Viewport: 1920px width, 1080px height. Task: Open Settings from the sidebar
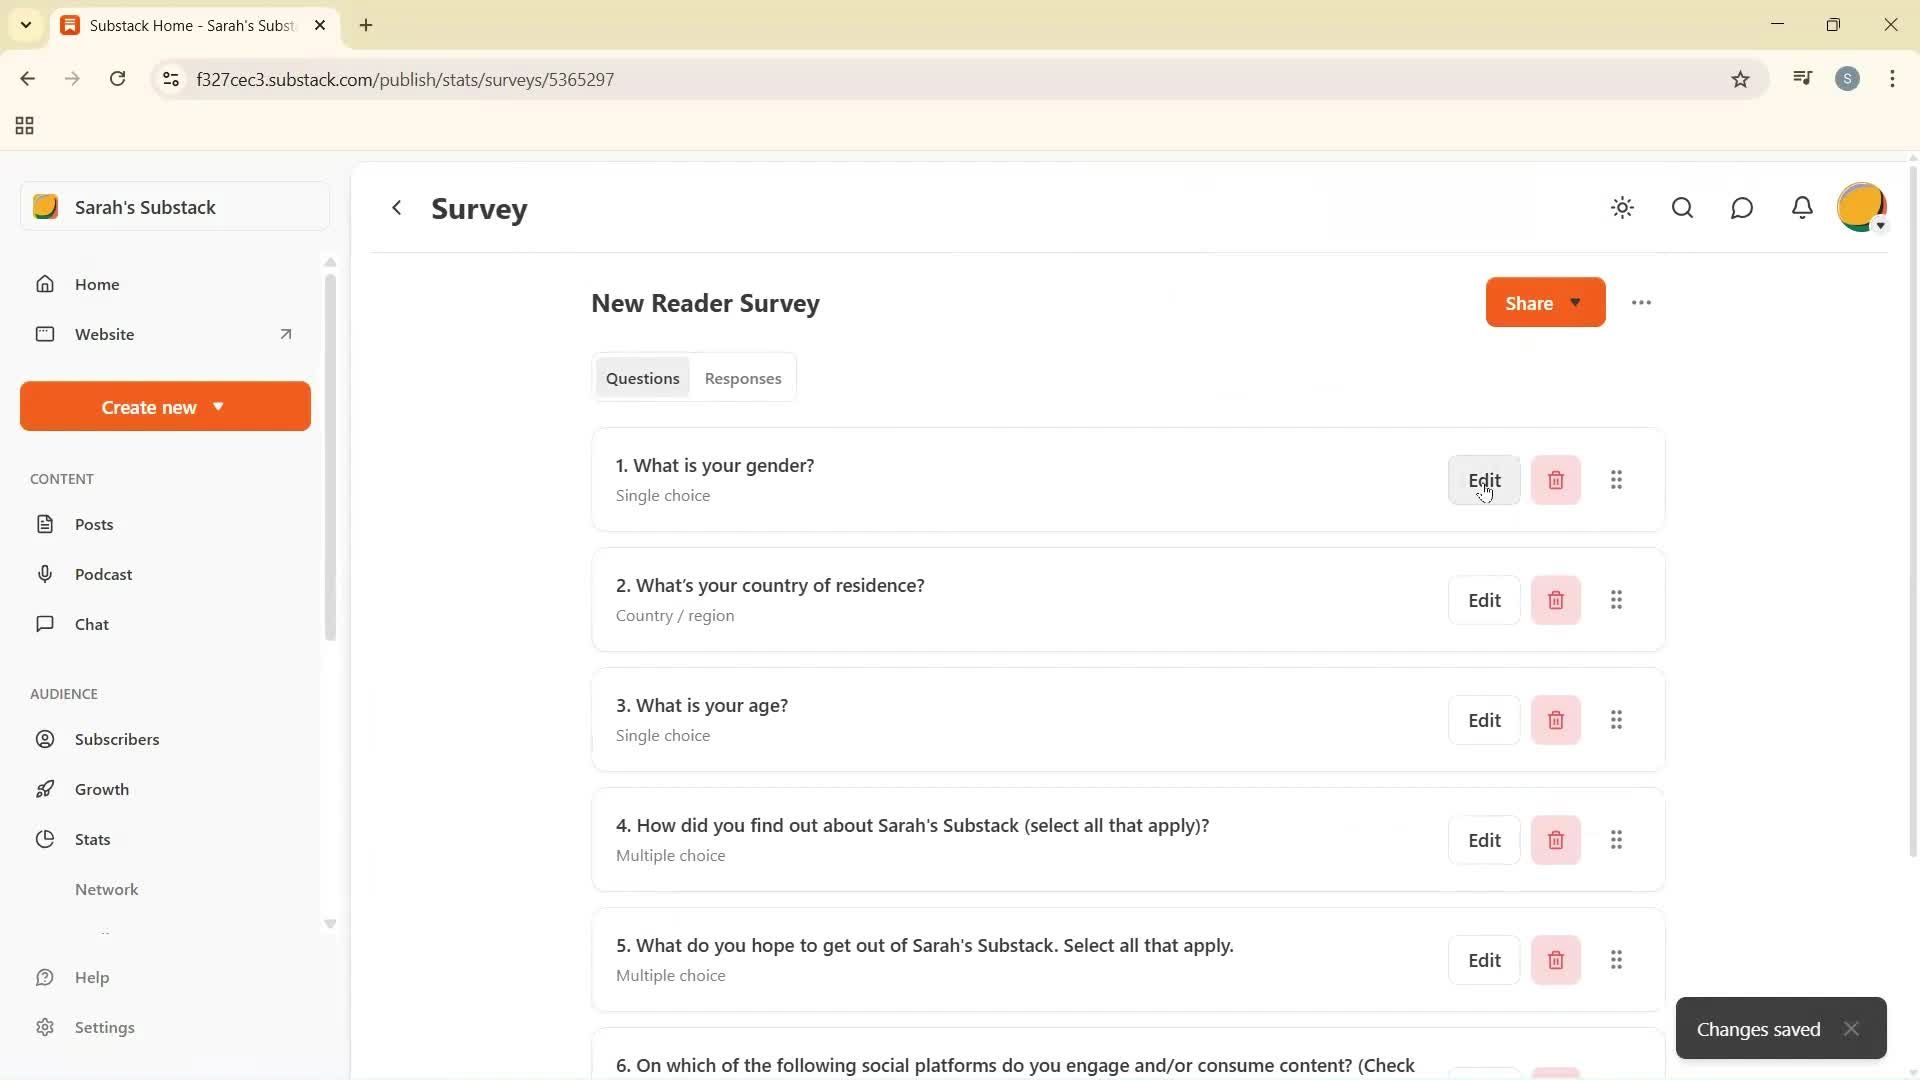coord(105,1027)
